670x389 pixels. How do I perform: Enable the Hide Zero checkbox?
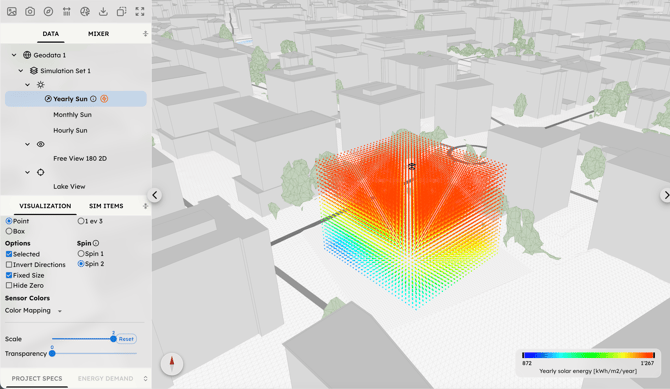pyautogui.click(x=9, y=285)
